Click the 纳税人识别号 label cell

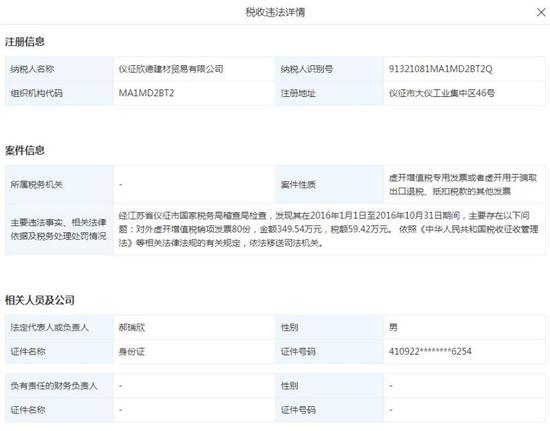tap(329, 69)
